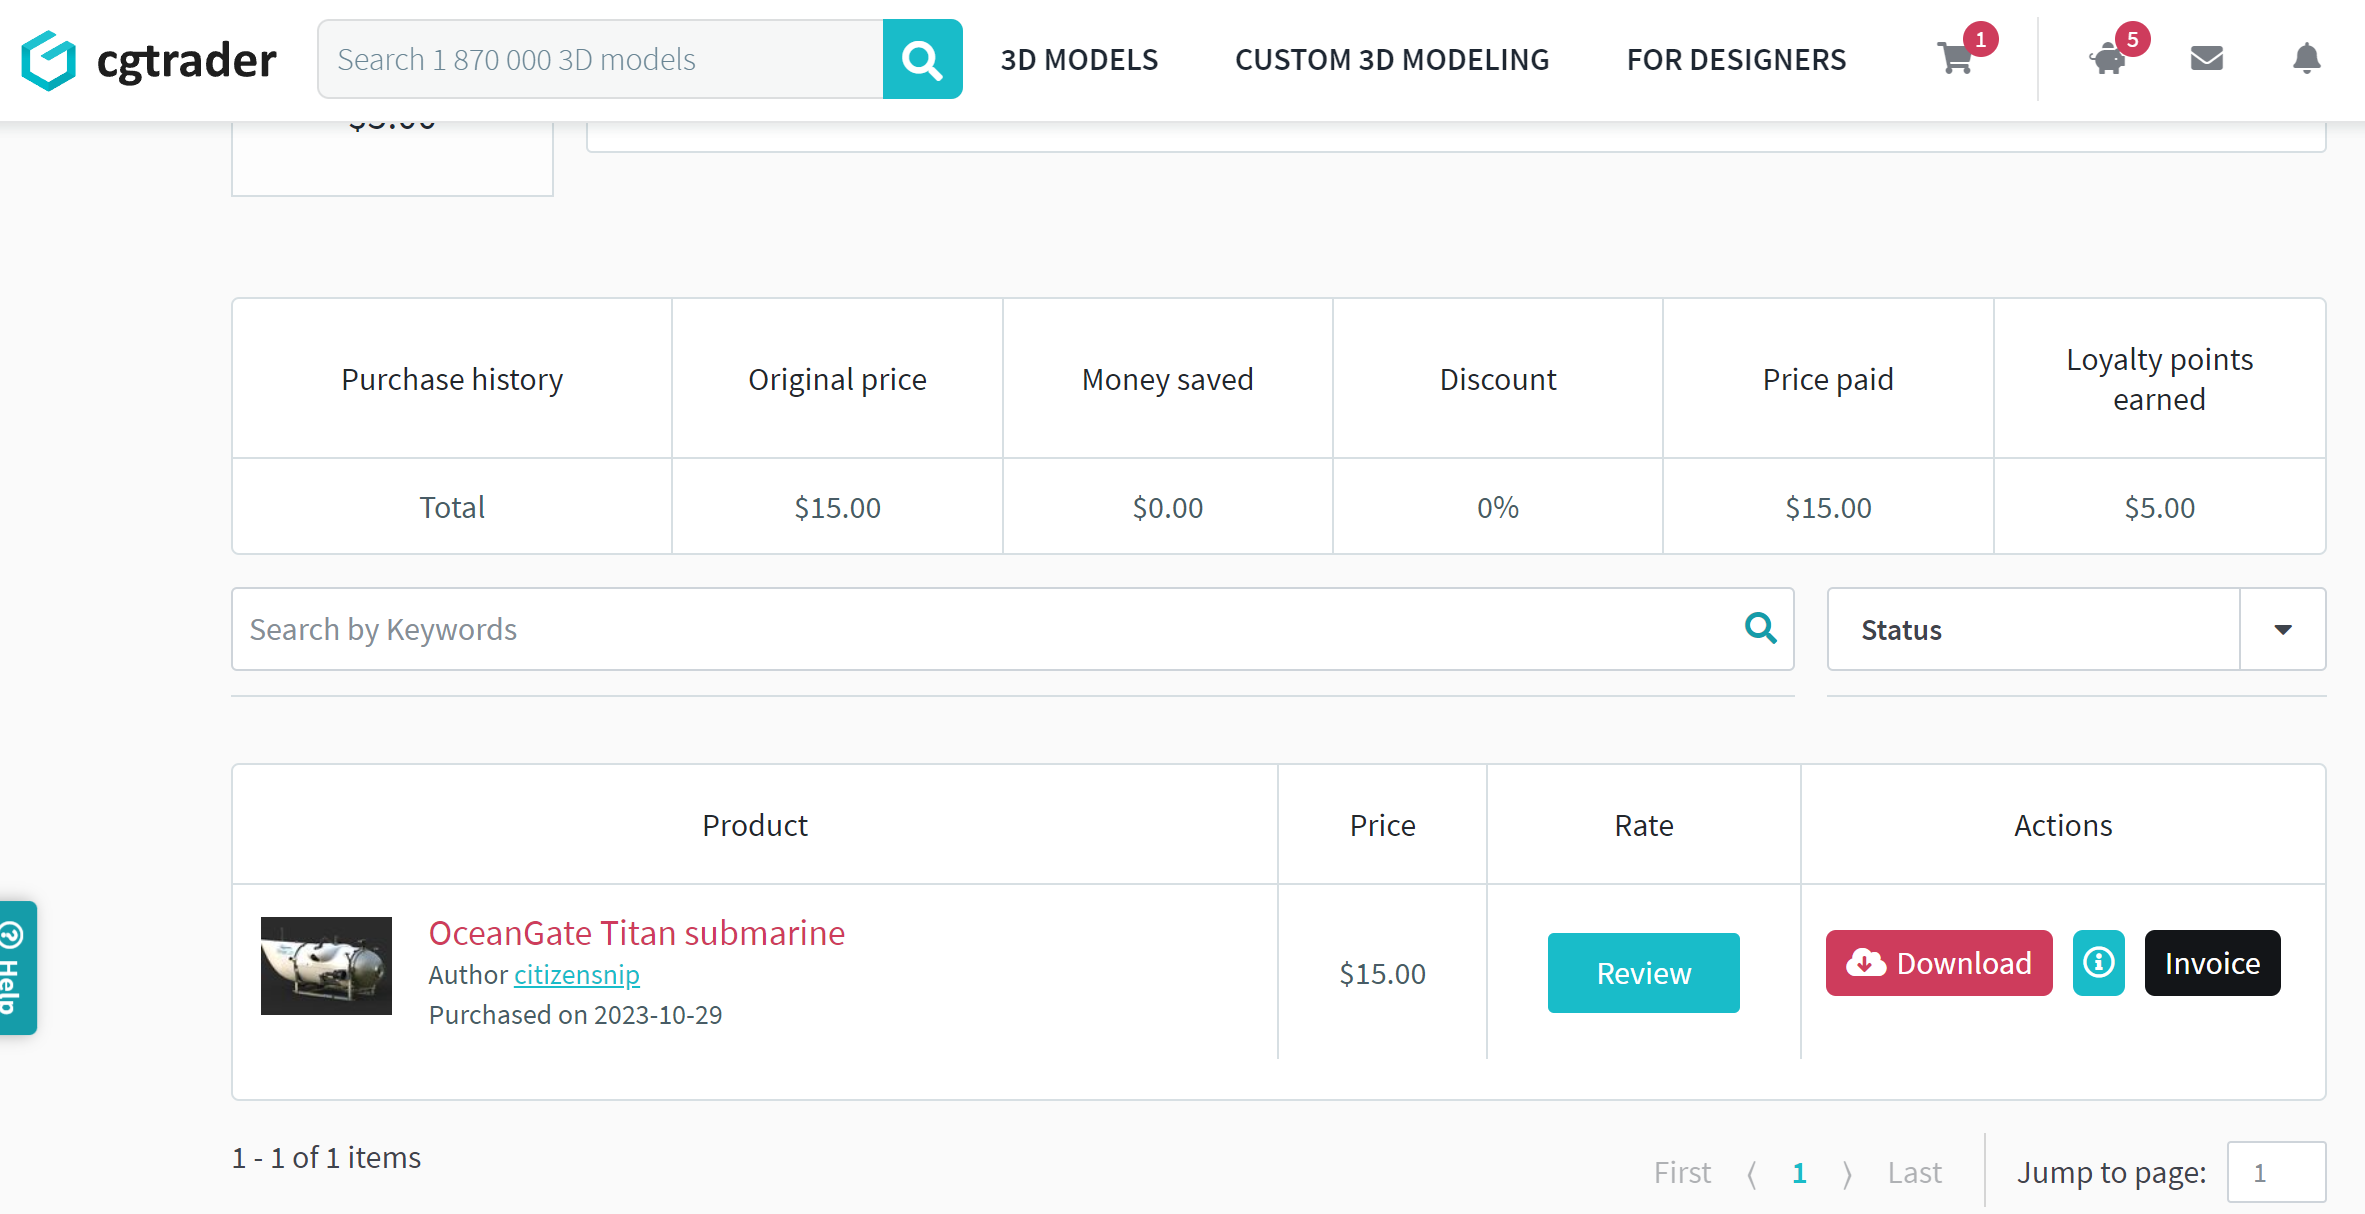The image size is (2365, 1214).
Task: Click the teal search magnifier button
Action: [922, 59]
